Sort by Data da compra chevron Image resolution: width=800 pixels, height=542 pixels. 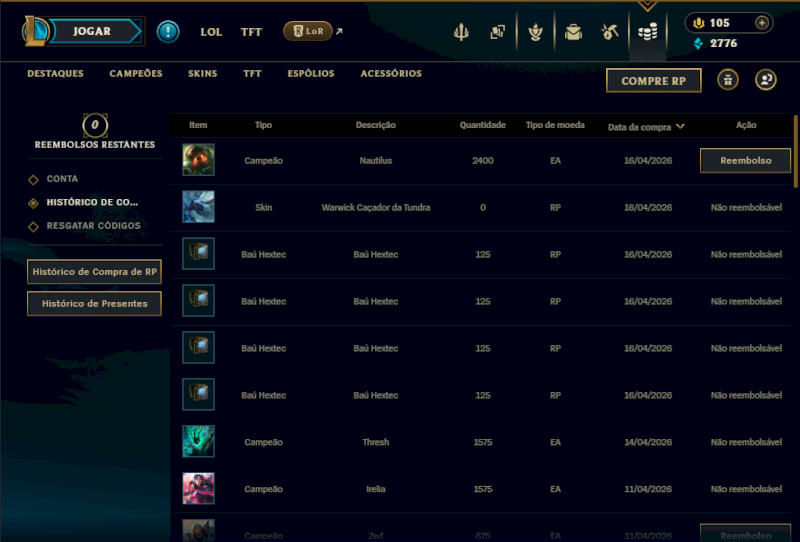(x=680, y=127)
